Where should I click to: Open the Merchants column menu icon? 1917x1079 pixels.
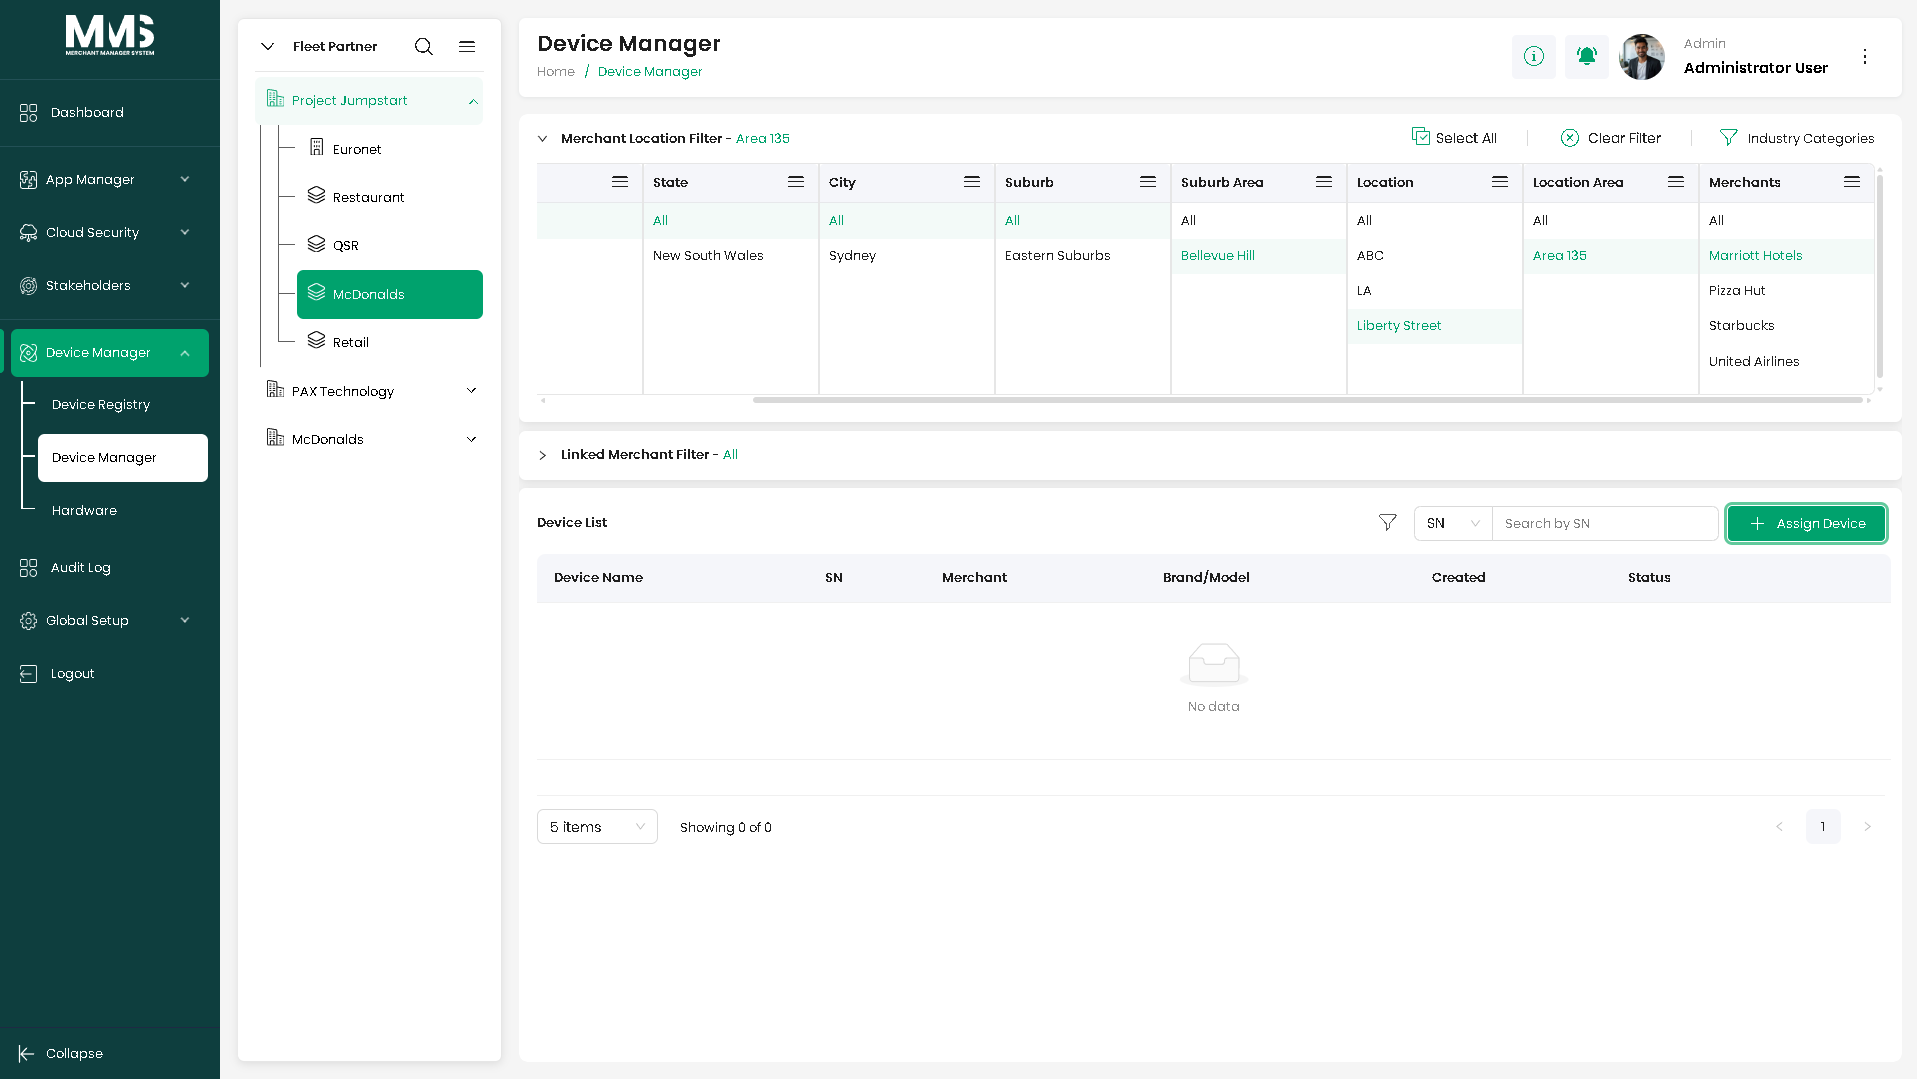(x=1852, y=182)
